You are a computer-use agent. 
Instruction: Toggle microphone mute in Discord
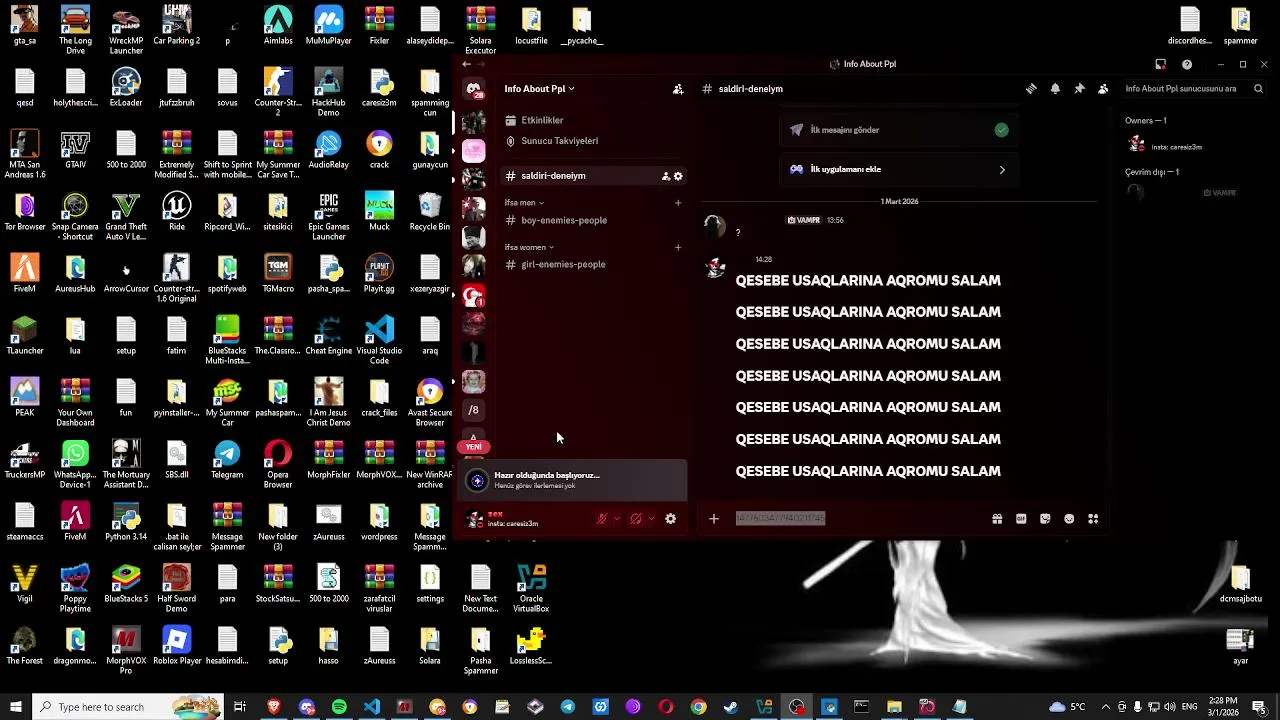pyautogui.click(x=602, y=519)
